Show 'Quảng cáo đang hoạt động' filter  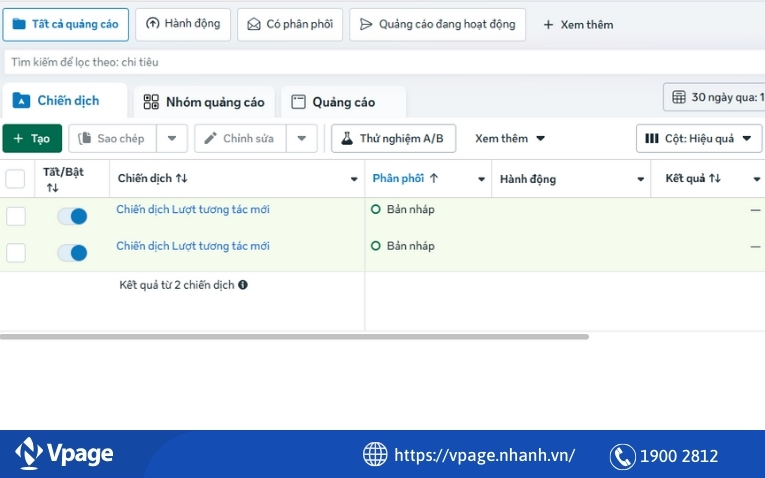pyautogui.click(x=437, y=24)
